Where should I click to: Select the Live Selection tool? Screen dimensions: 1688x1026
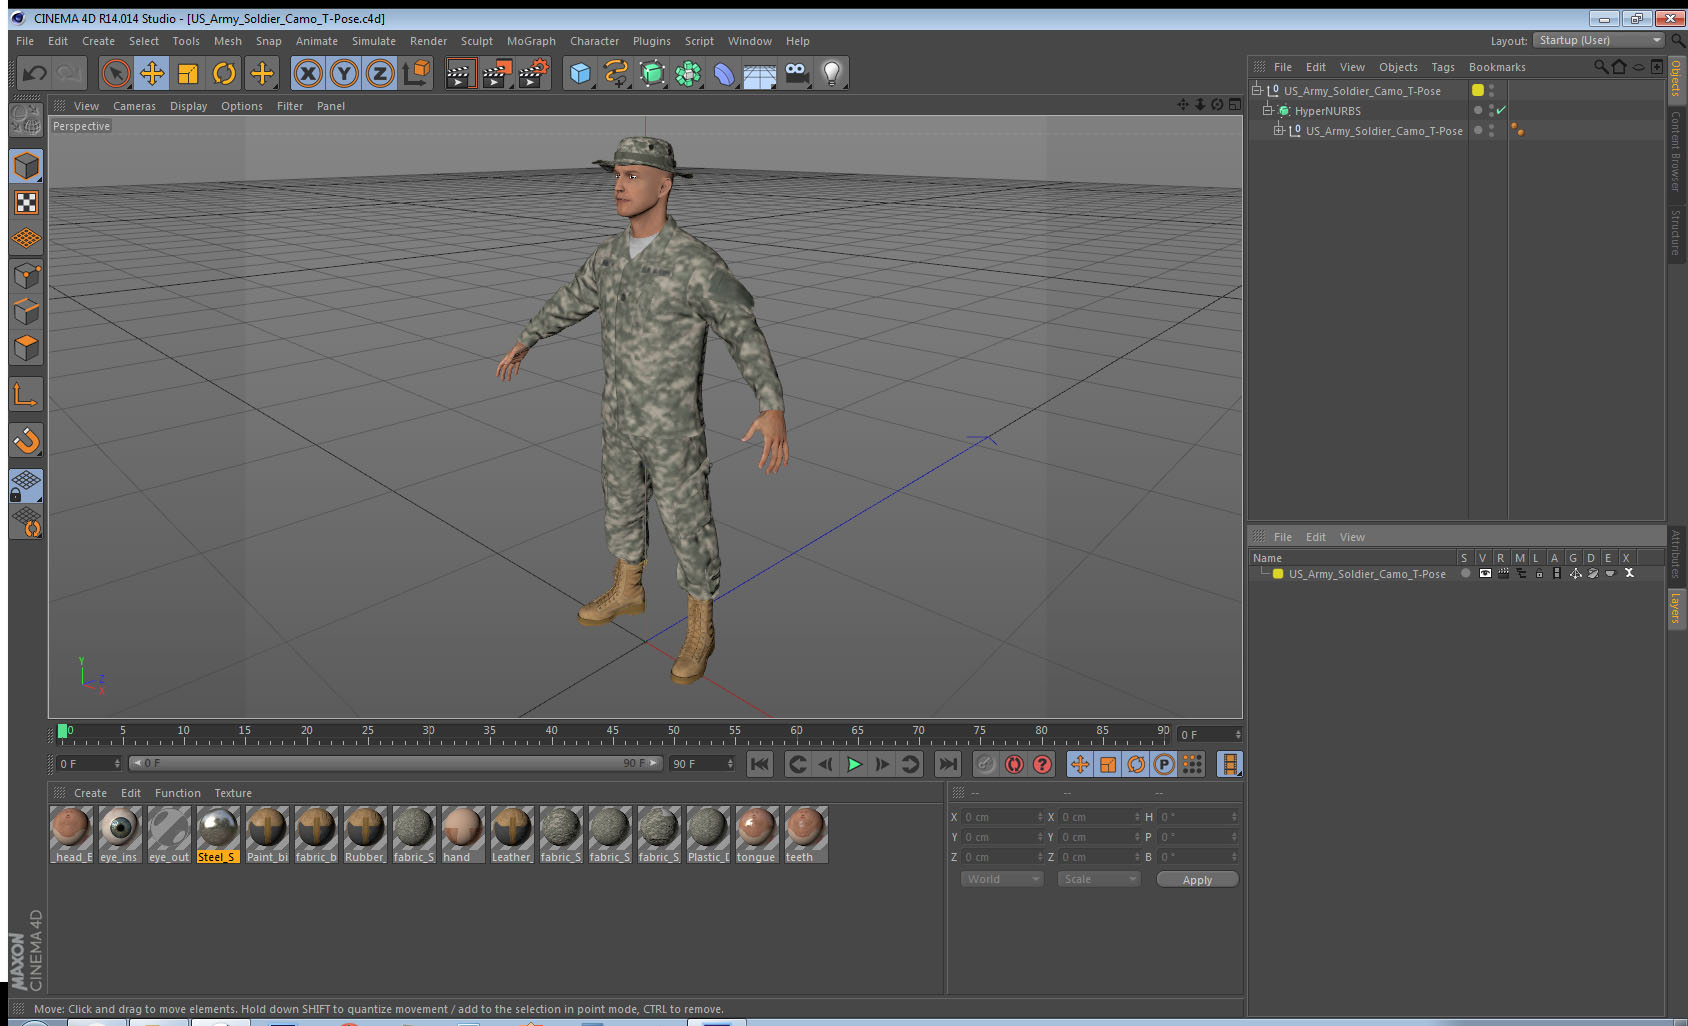(116, 73)
